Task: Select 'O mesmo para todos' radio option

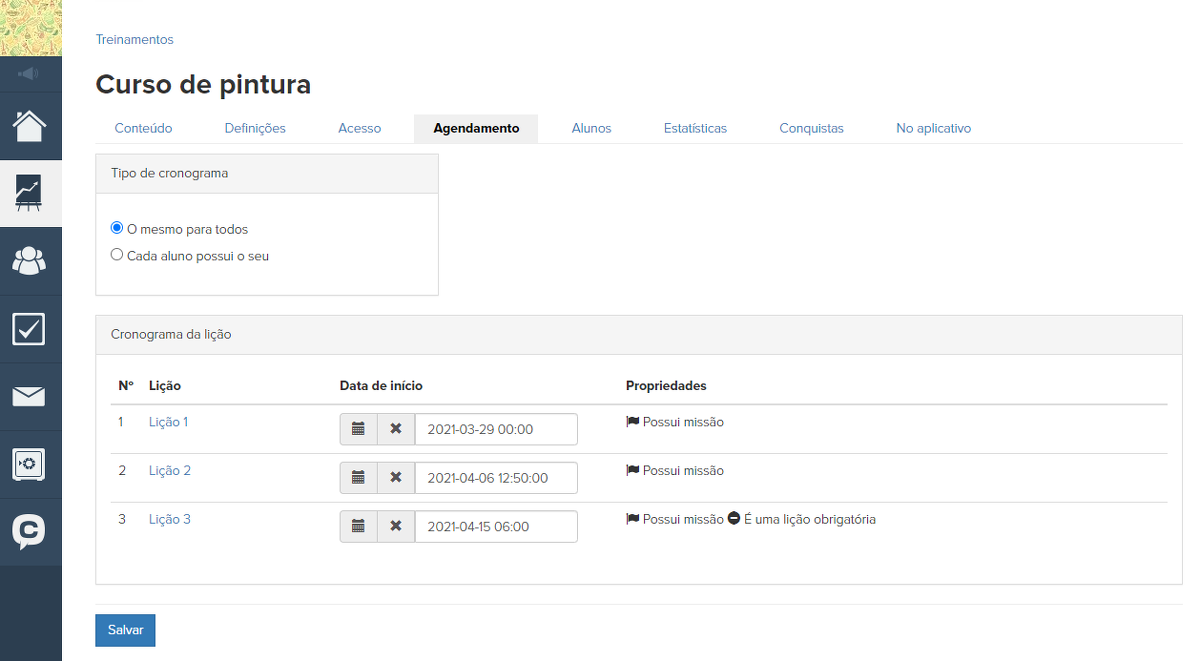Action: [x=117, y=228]
